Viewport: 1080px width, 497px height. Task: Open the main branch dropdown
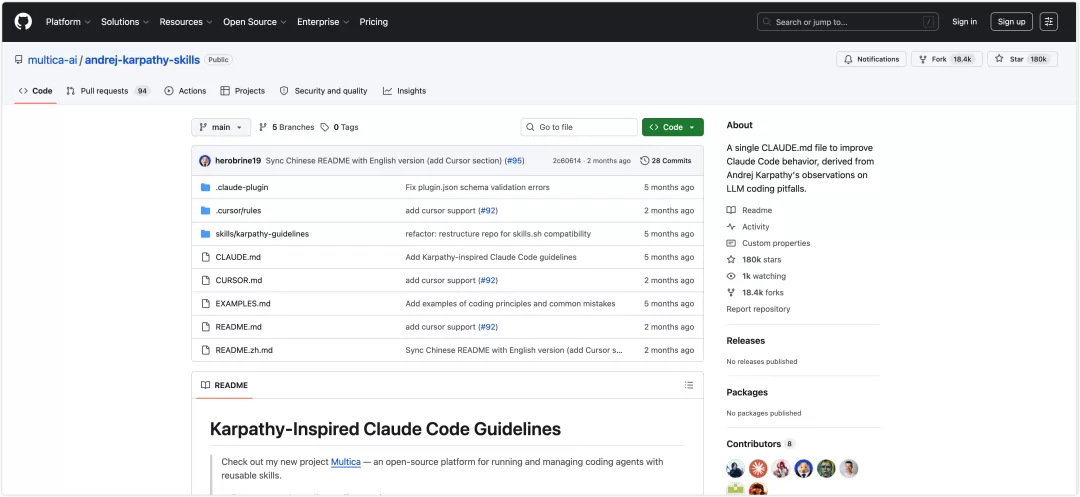coord(221,127)
